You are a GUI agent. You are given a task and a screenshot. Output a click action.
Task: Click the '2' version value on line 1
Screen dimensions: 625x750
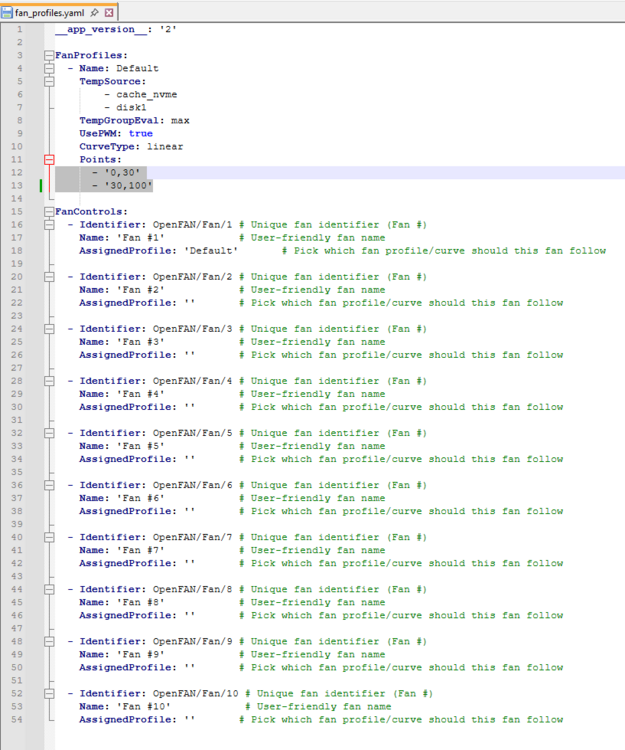click(x=168, y=29)
